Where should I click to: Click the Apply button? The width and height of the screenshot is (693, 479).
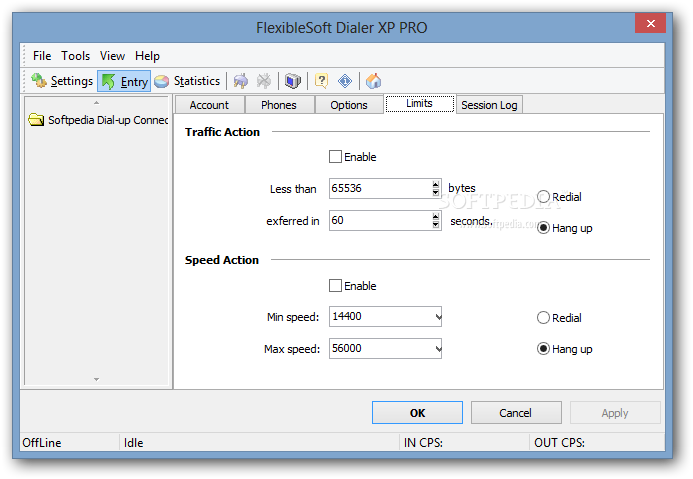click(615, 413)
